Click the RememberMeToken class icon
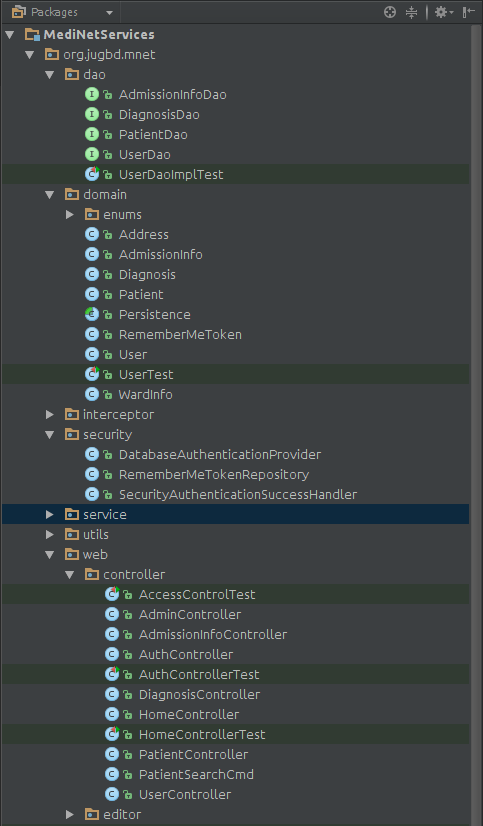Viewport: 483px width, 826px height. coord(92,335)
